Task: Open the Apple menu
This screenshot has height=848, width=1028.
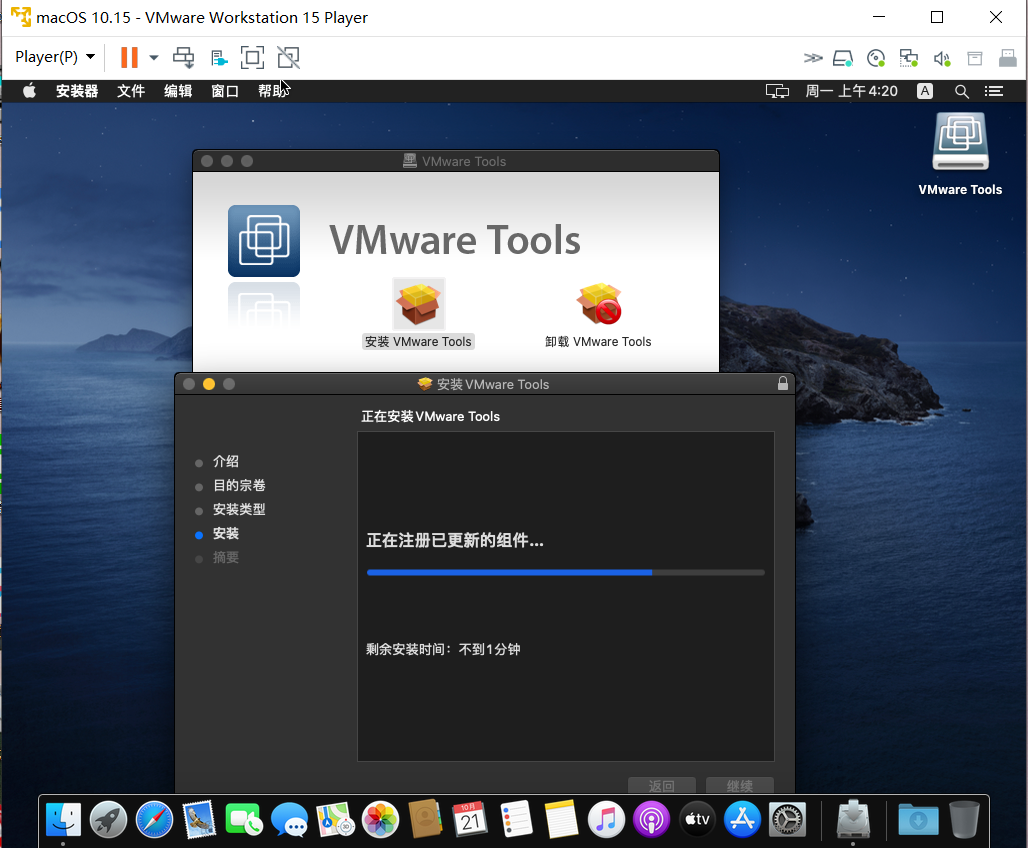Action: tap(30, 91)
